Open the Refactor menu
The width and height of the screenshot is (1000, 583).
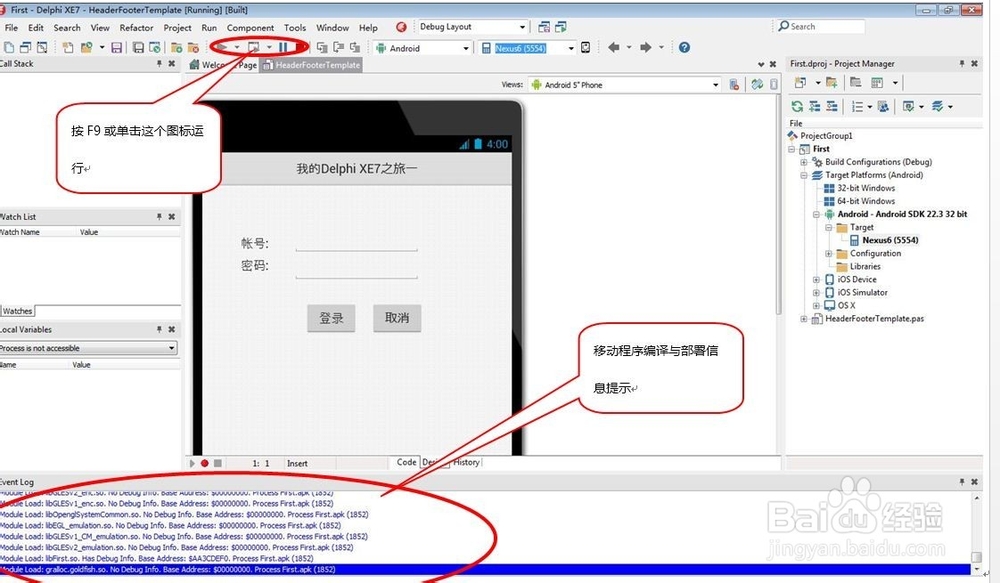coord(136,27)
